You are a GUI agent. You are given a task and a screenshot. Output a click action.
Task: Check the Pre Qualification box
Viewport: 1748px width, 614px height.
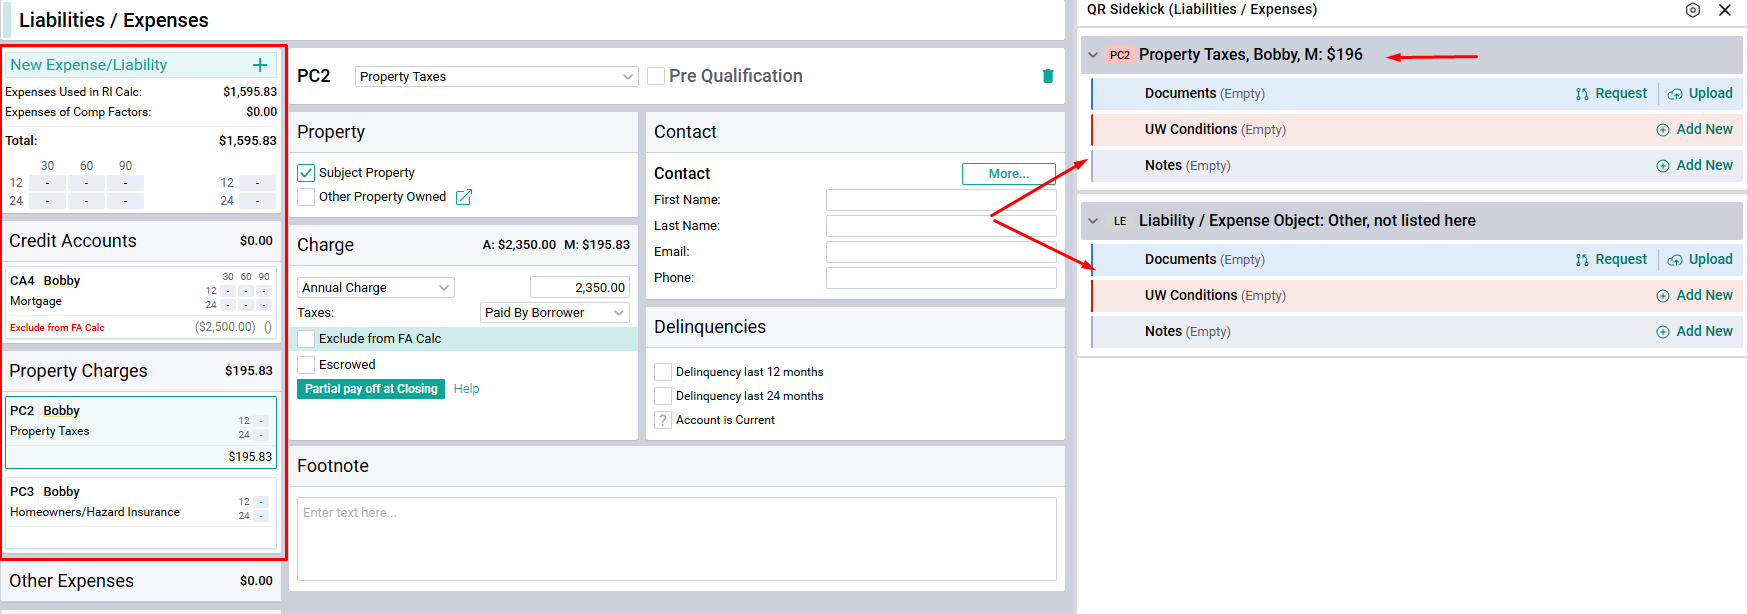click(656, 76)
